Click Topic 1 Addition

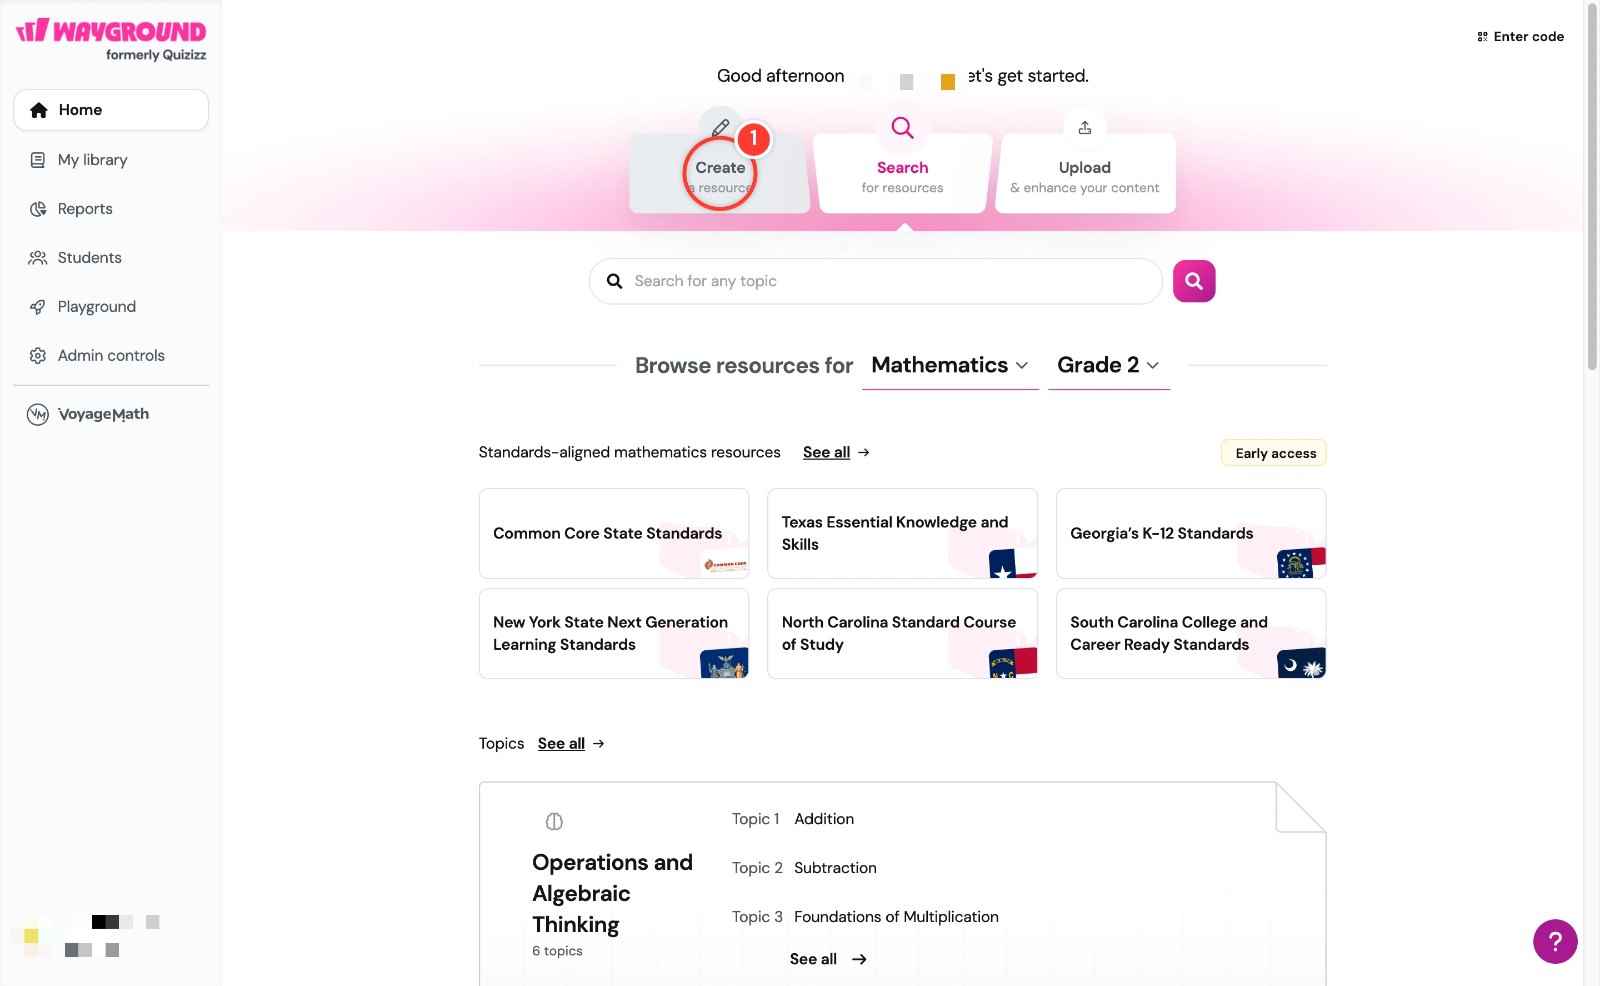click(793, 819)
